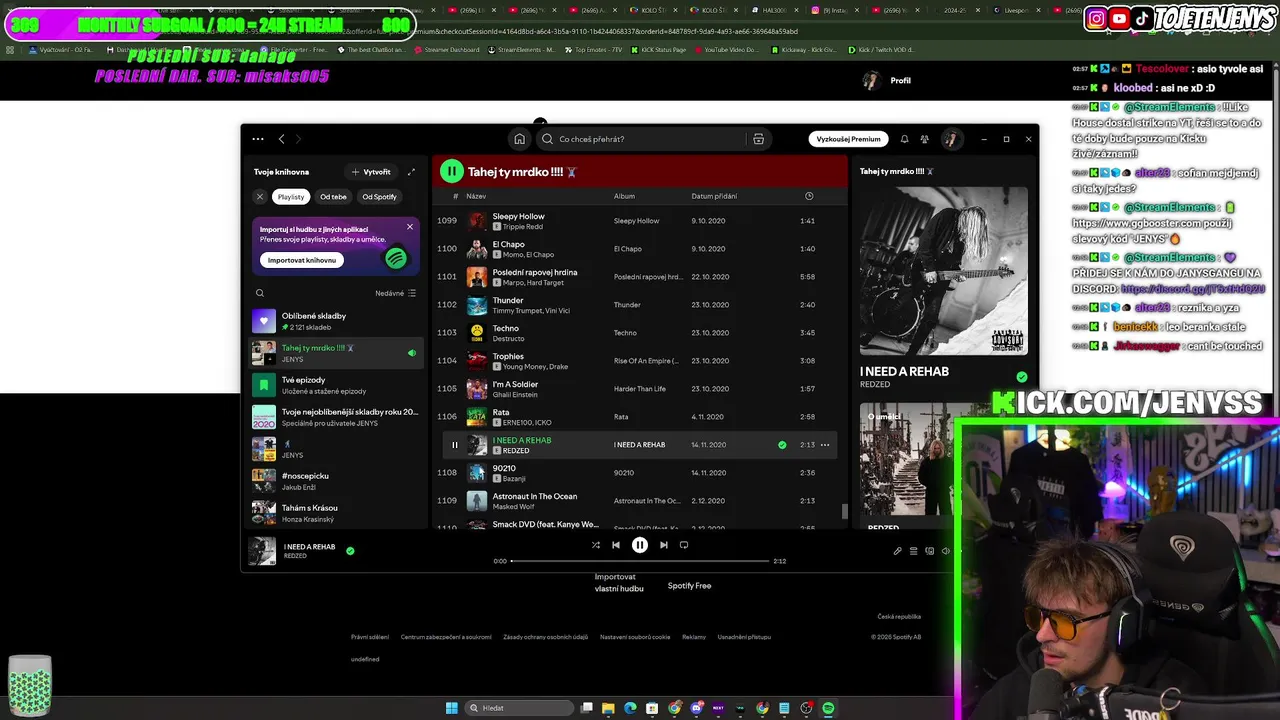
Task: Clear the library filter with the X
Action: [x=260, y=197]
